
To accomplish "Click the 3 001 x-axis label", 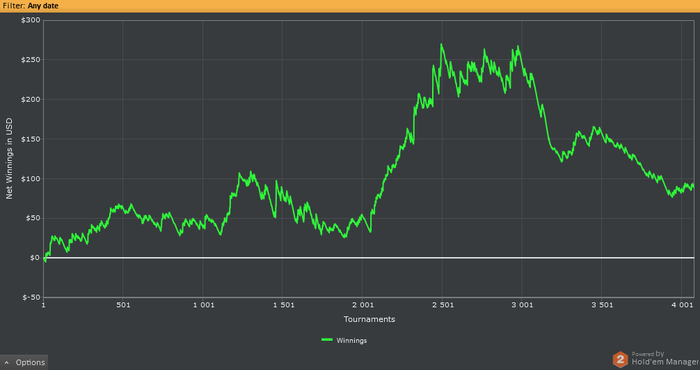I will tap(522, 305).
